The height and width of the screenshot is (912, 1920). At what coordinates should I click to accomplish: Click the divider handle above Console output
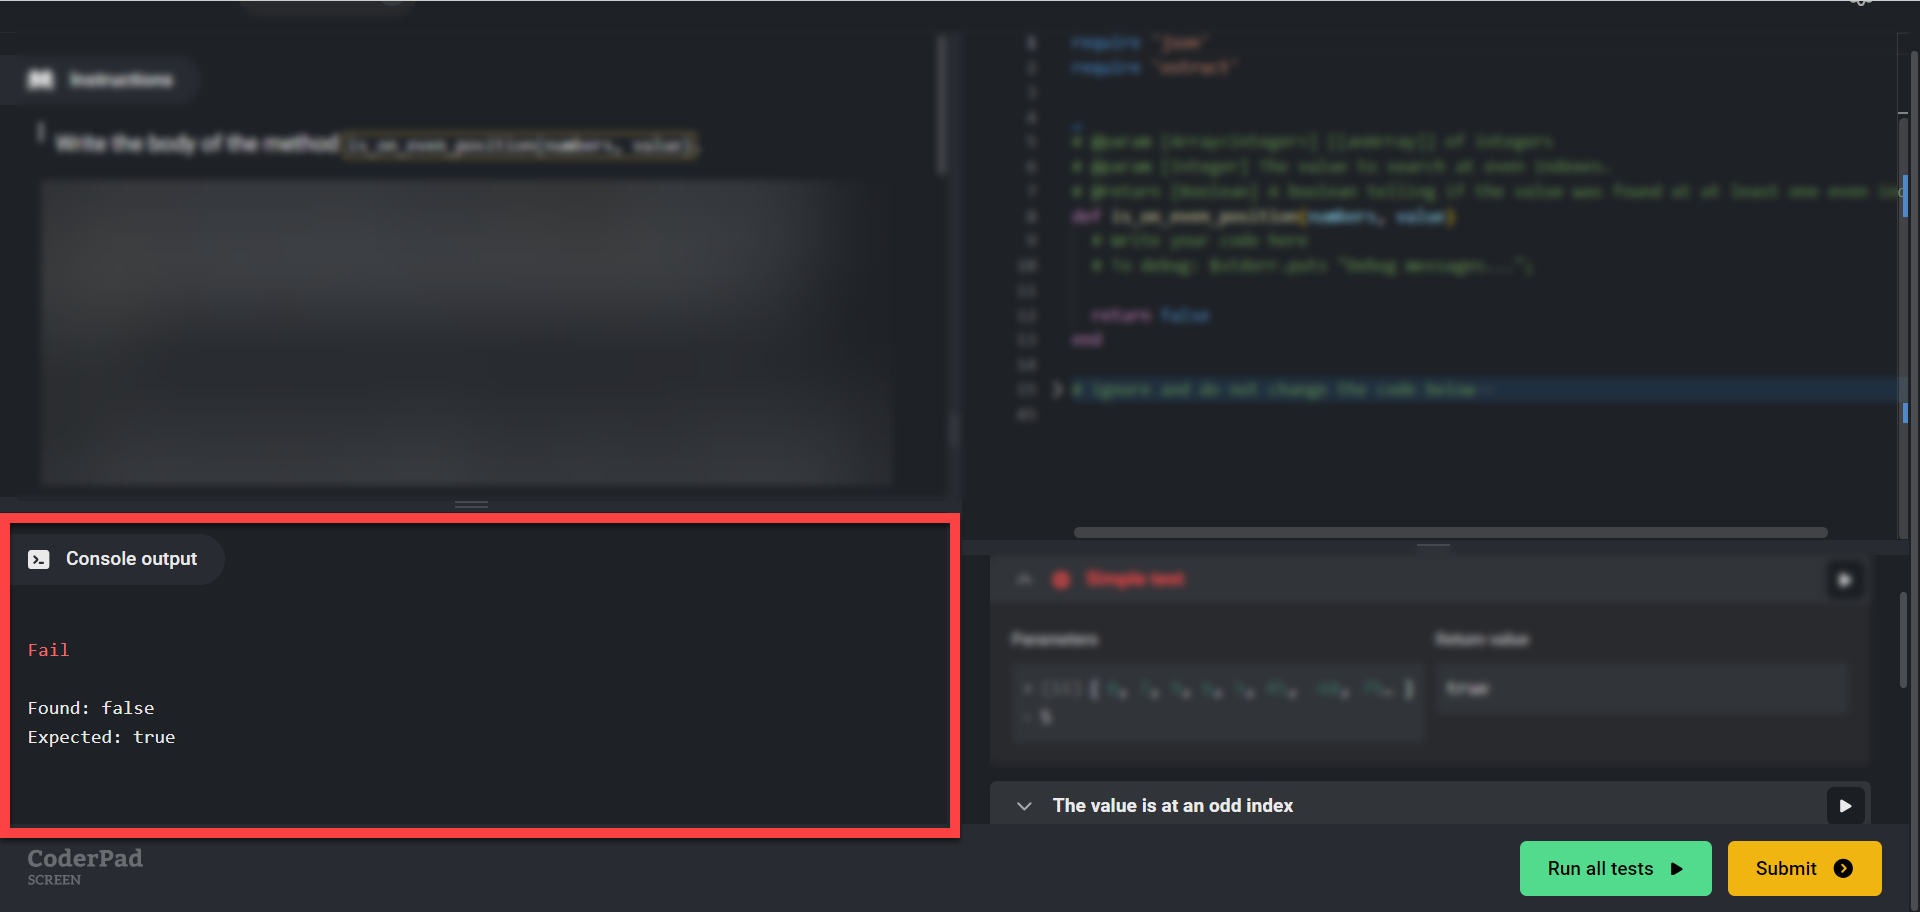[471, 505]
